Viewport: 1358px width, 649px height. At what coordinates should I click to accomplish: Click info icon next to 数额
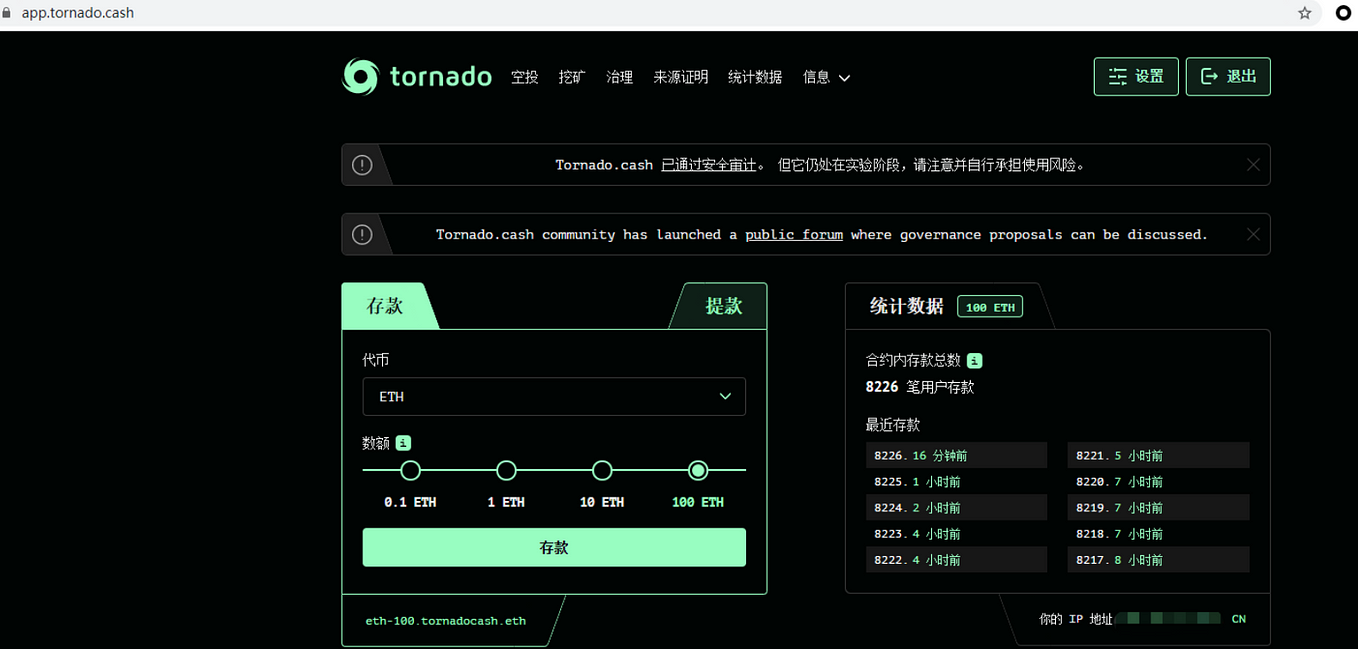click(404, 443)
